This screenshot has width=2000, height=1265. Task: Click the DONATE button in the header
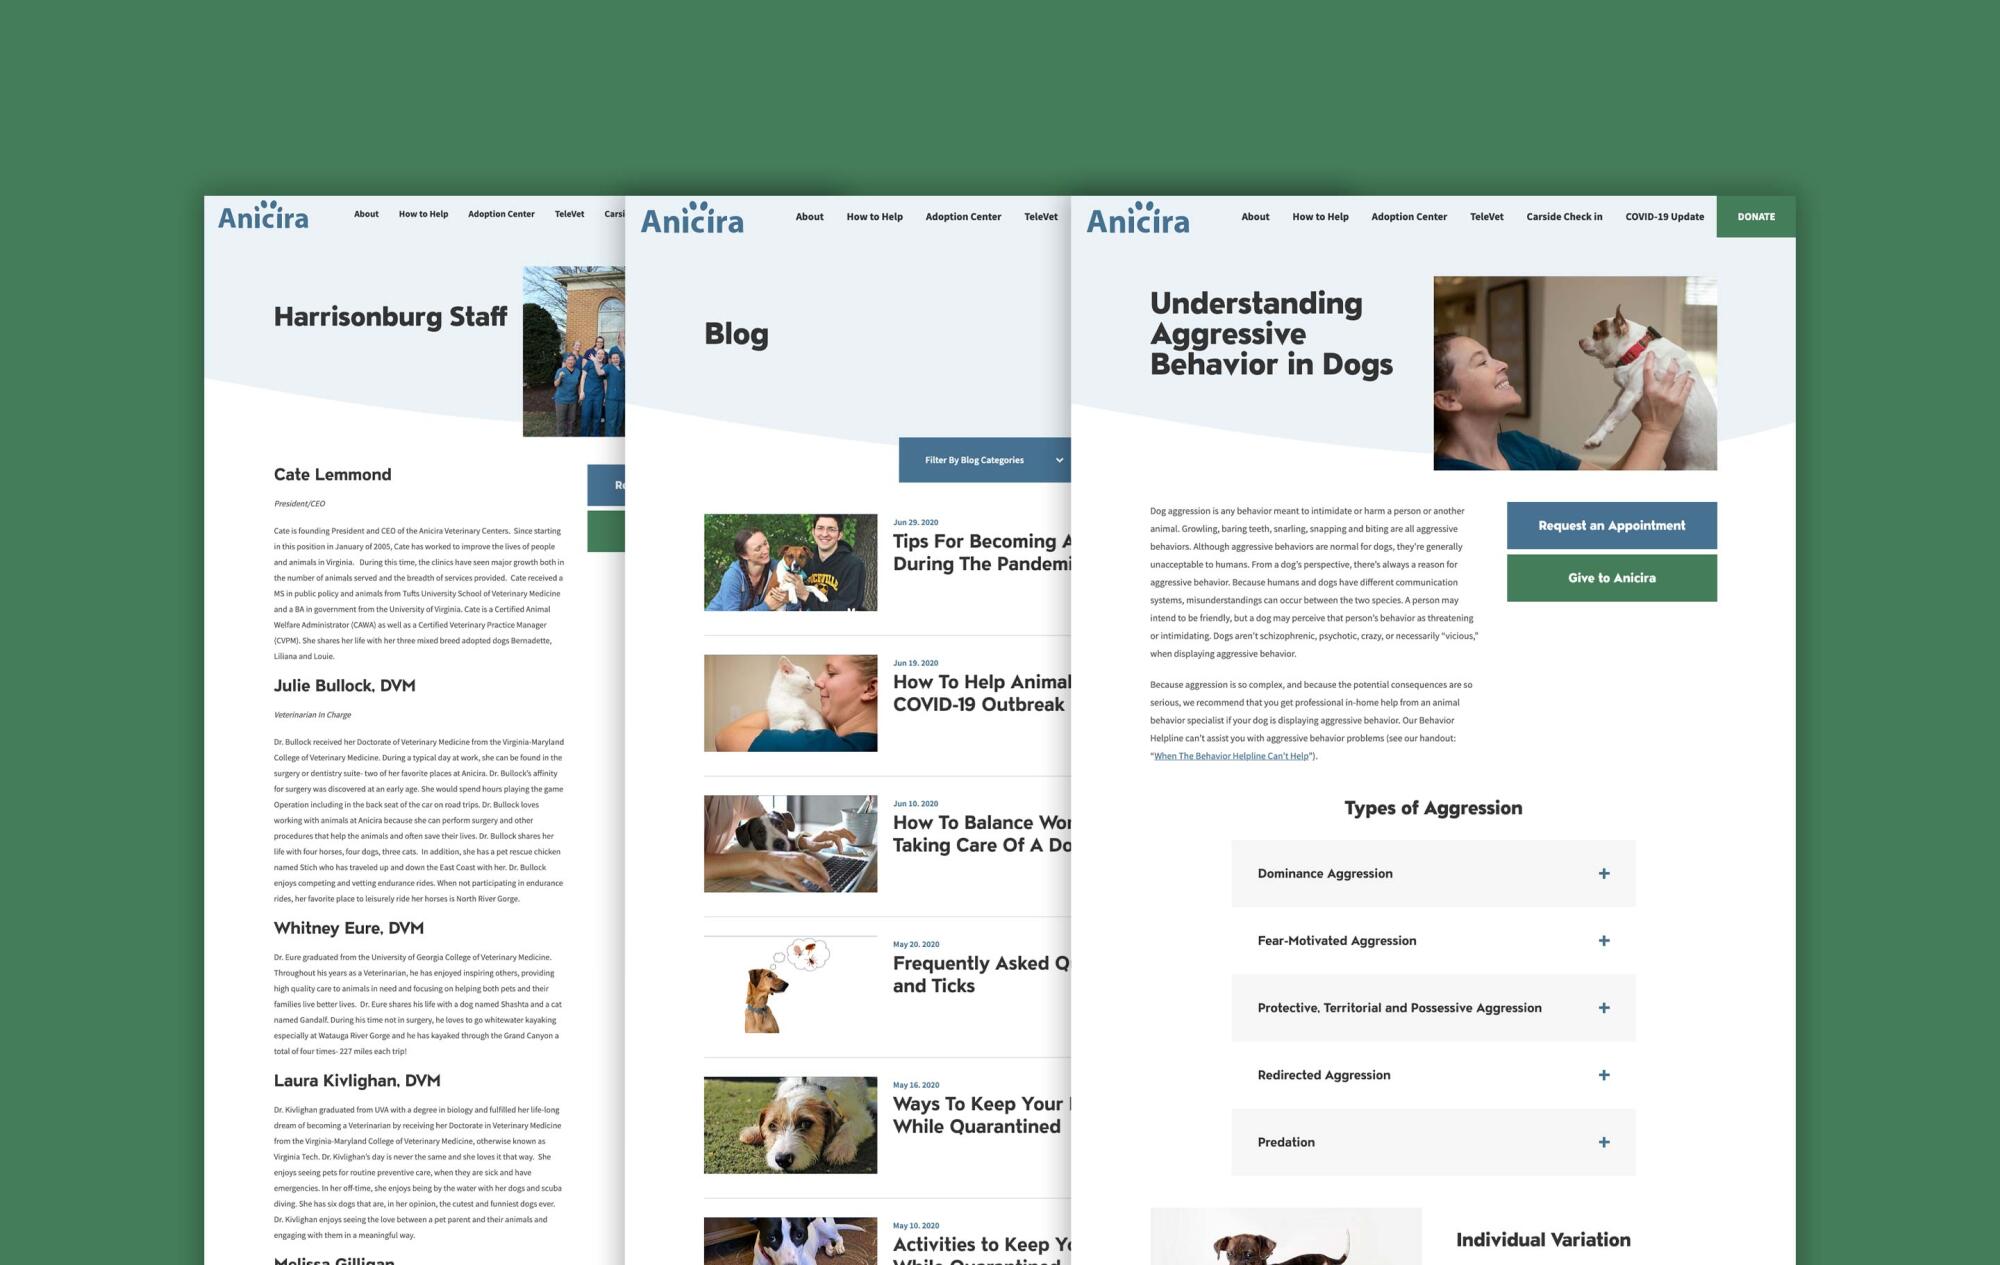click(x=1755, y=217)
